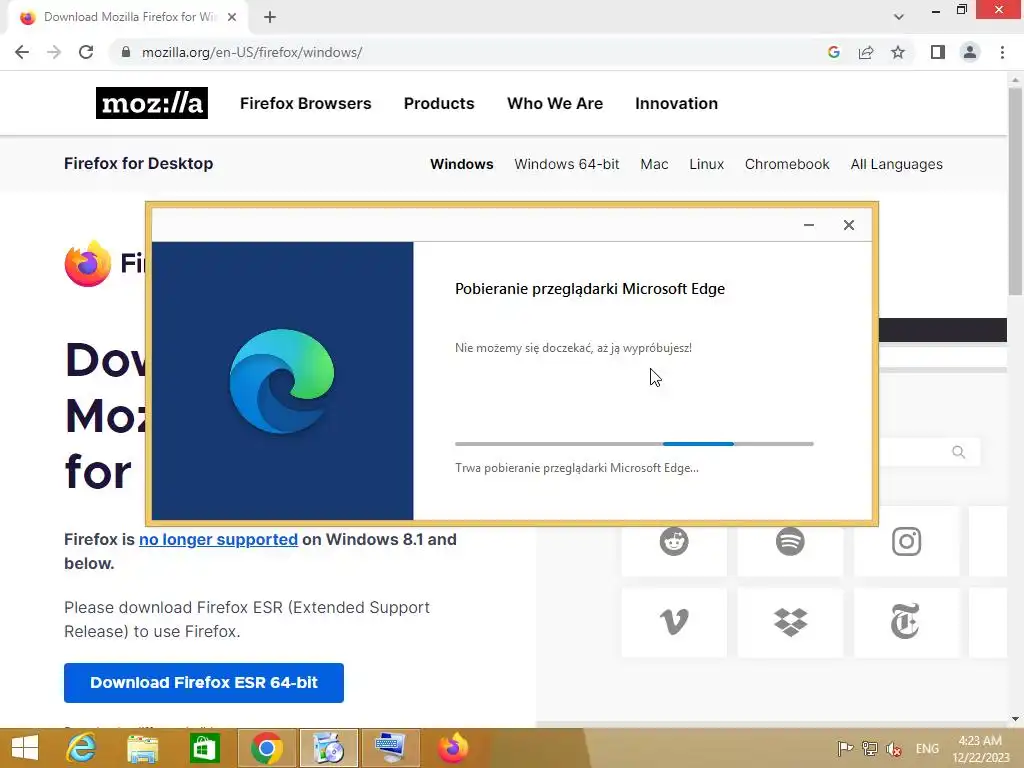The image size is (1024, 768).
Task: Open All Languages link
Action: (897, 164)
